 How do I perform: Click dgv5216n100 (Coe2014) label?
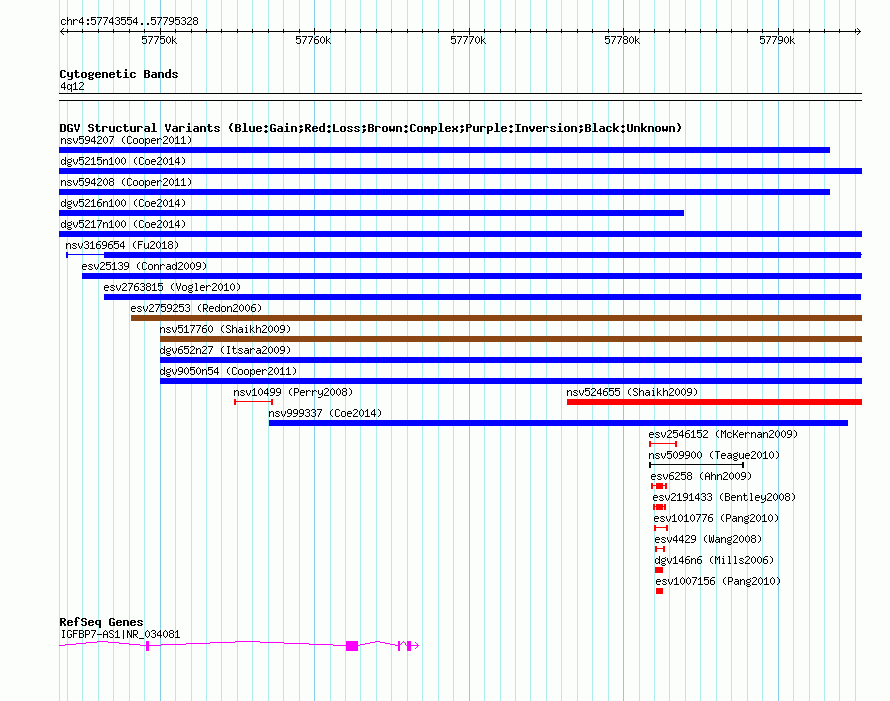point(123,203)
